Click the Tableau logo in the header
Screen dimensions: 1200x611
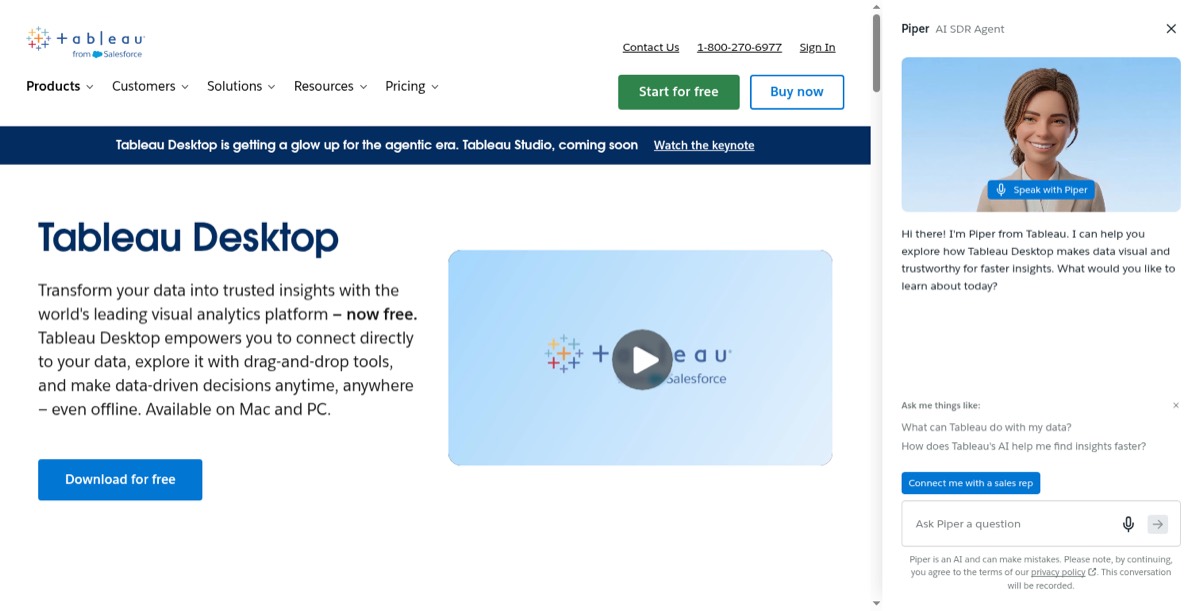click(85, 43)
